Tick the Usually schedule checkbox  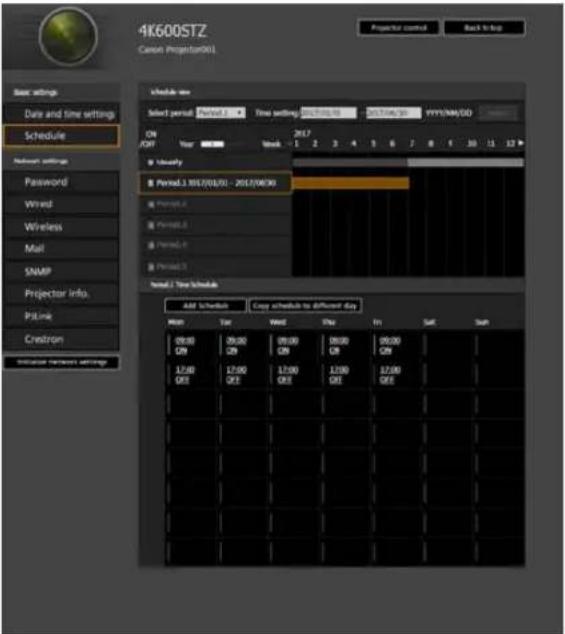click(150, 163)
